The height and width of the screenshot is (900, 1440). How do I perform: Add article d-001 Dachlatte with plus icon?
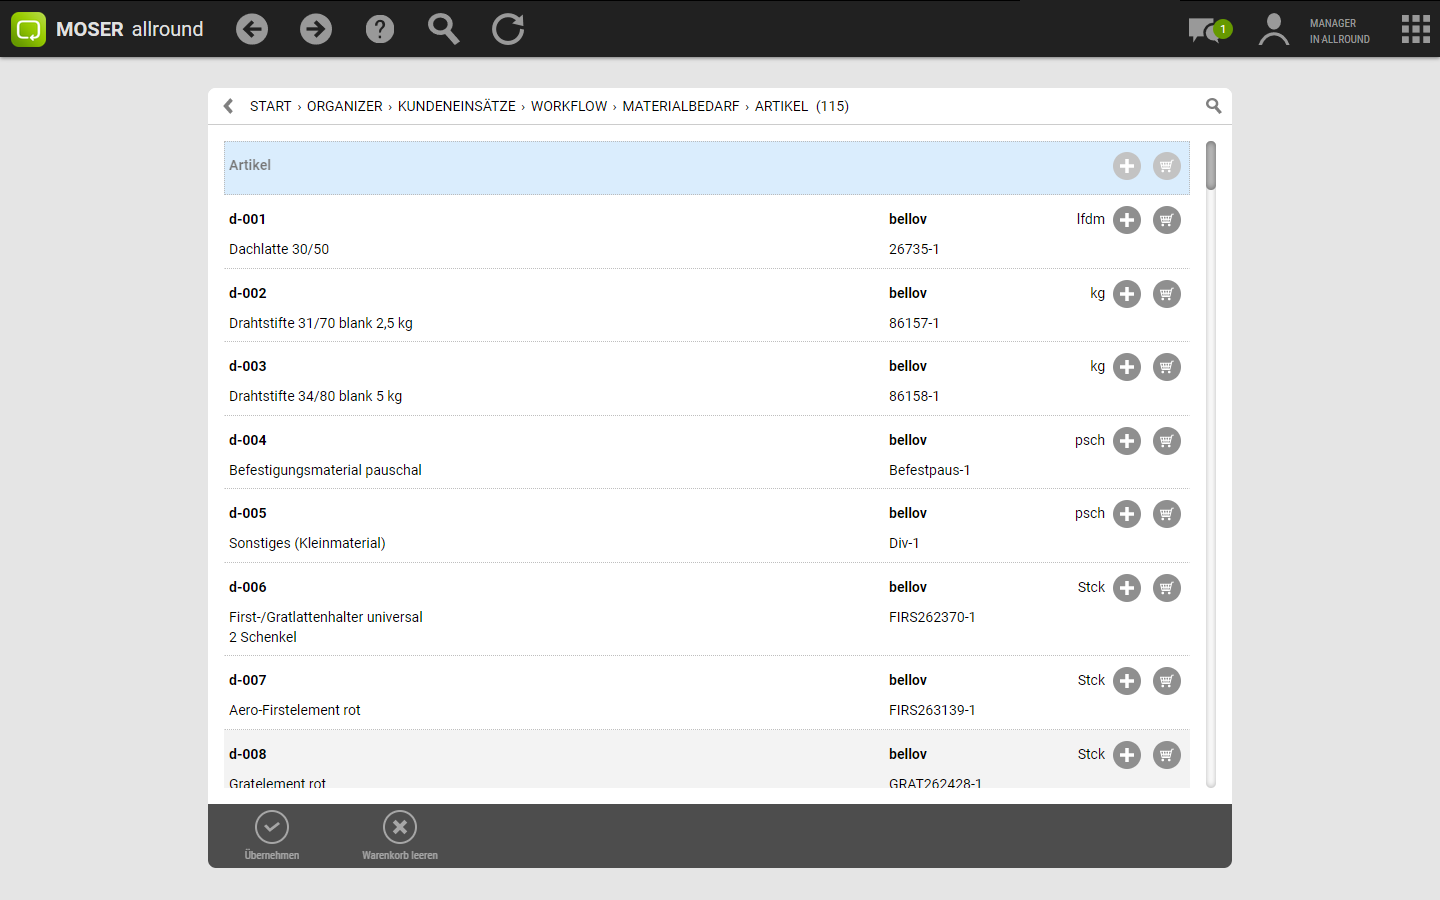1127,220
